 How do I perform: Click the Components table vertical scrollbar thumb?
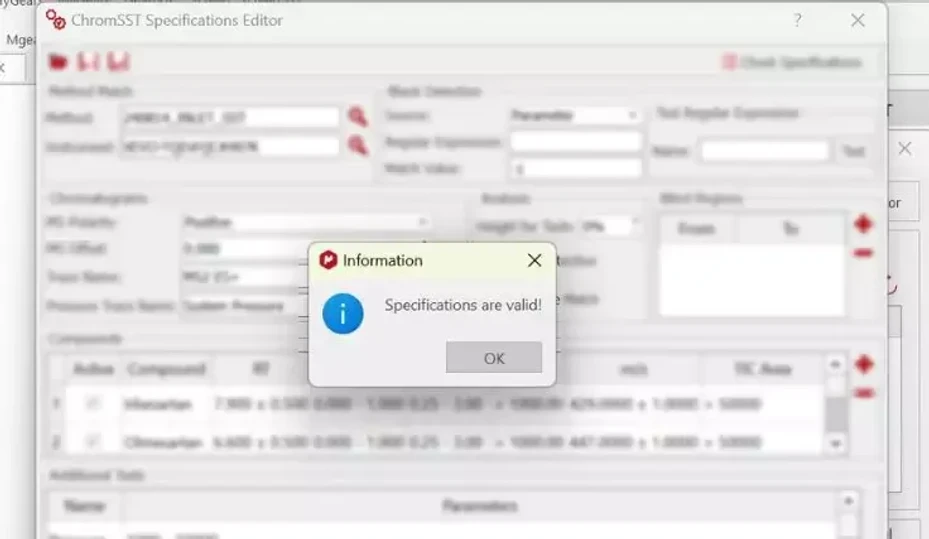(835, 415)
